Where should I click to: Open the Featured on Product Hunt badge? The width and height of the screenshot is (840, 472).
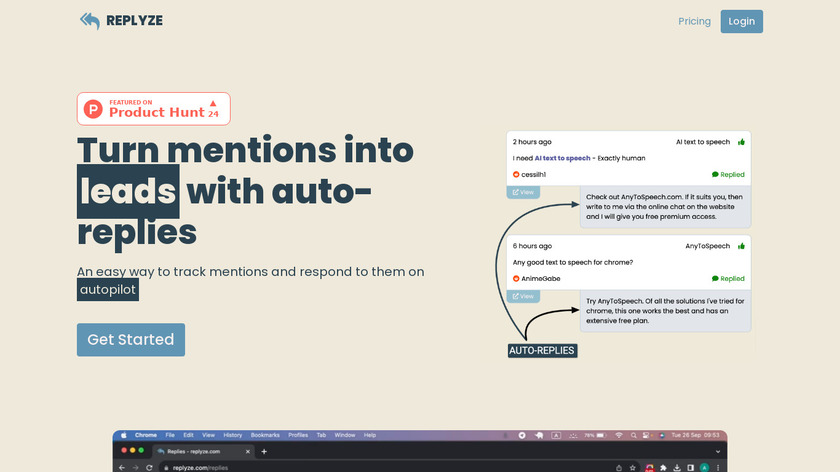pyautogui.click(x=154, y=109)
